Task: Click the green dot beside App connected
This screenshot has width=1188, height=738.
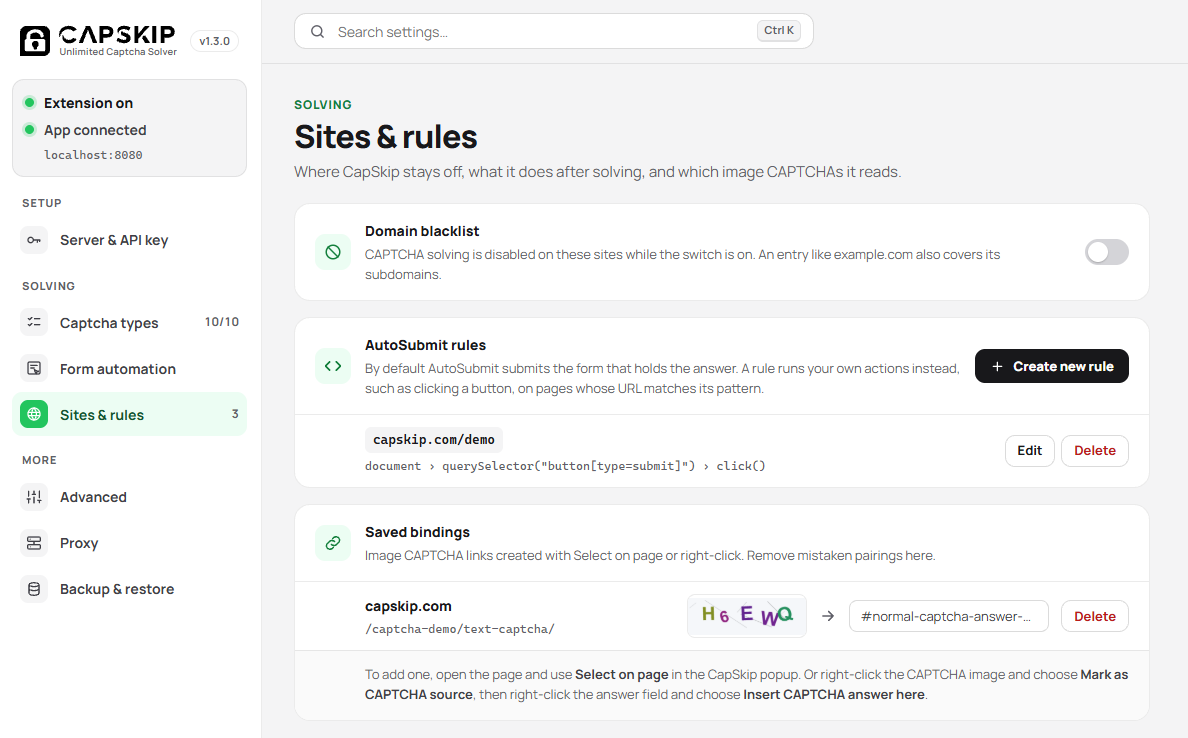Action: point(30,130)
